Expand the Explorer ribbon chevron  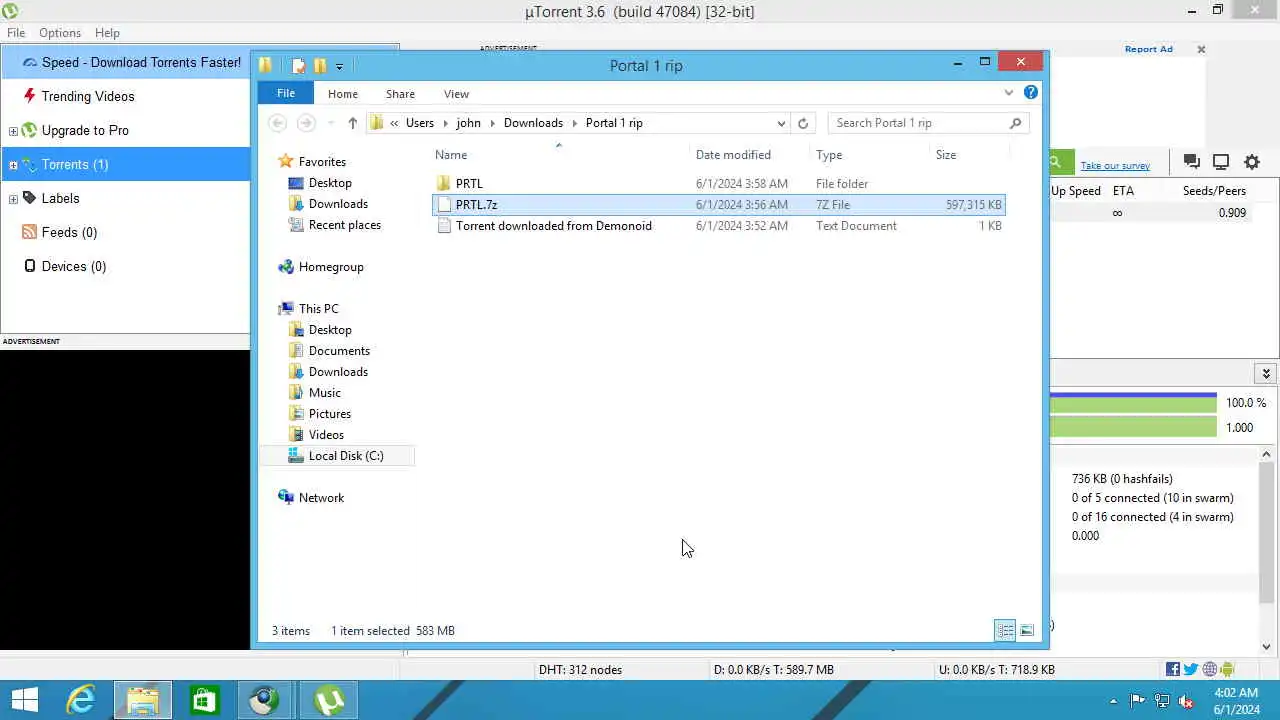[x=1008, y=93]
